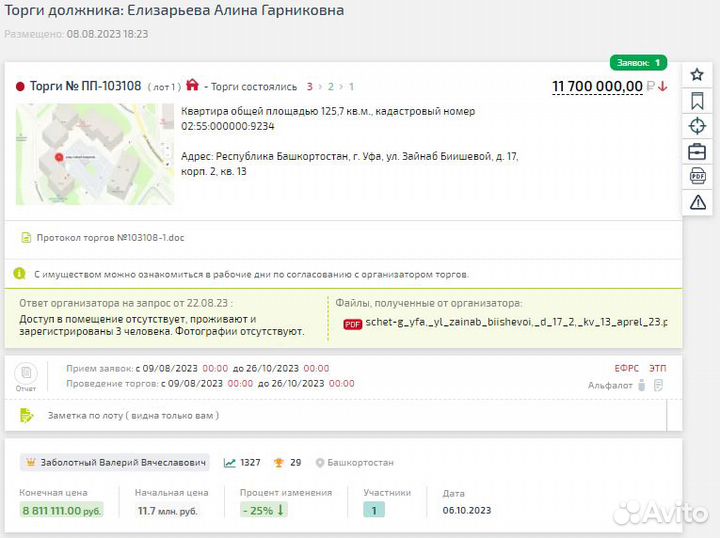This screenshot has width=720, height=538.
Task: Open the ЭТП link
Action: pyautogui.click(x=658, y=368)
